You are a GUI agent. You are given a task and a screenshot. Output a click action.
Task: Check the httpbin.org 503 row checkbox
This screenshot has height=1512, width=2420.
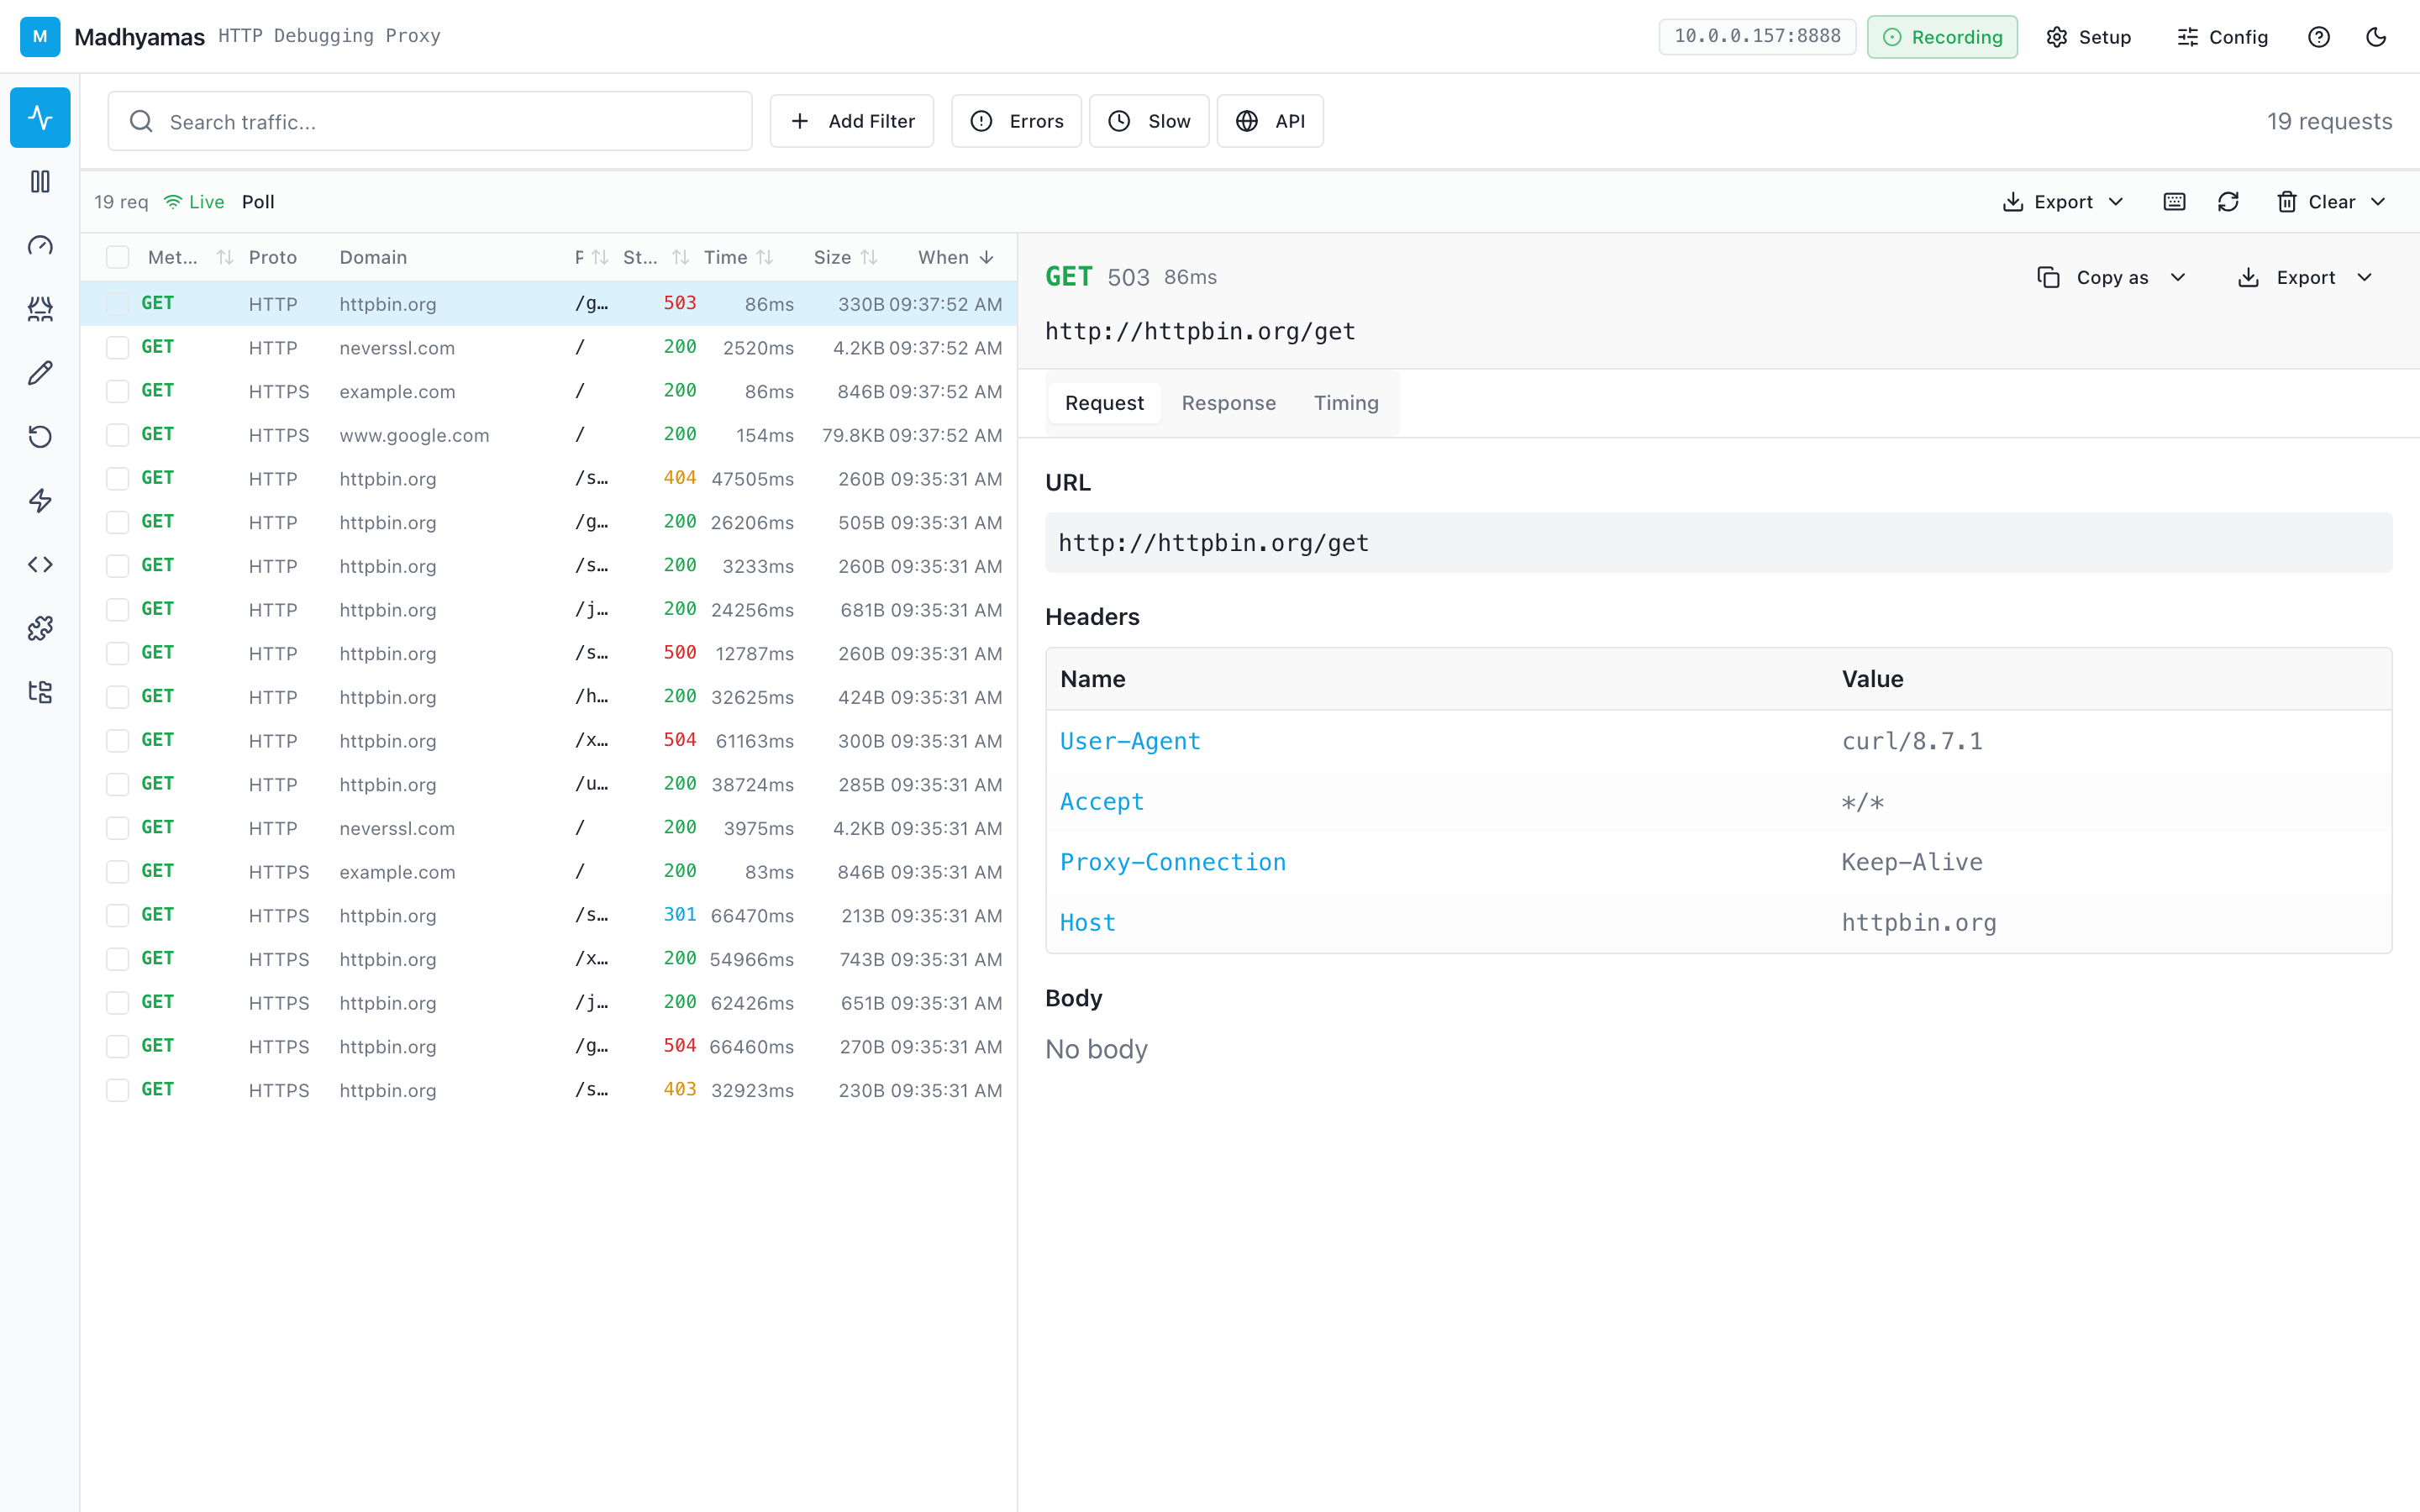pyautogui.click(x=118, y=304)
